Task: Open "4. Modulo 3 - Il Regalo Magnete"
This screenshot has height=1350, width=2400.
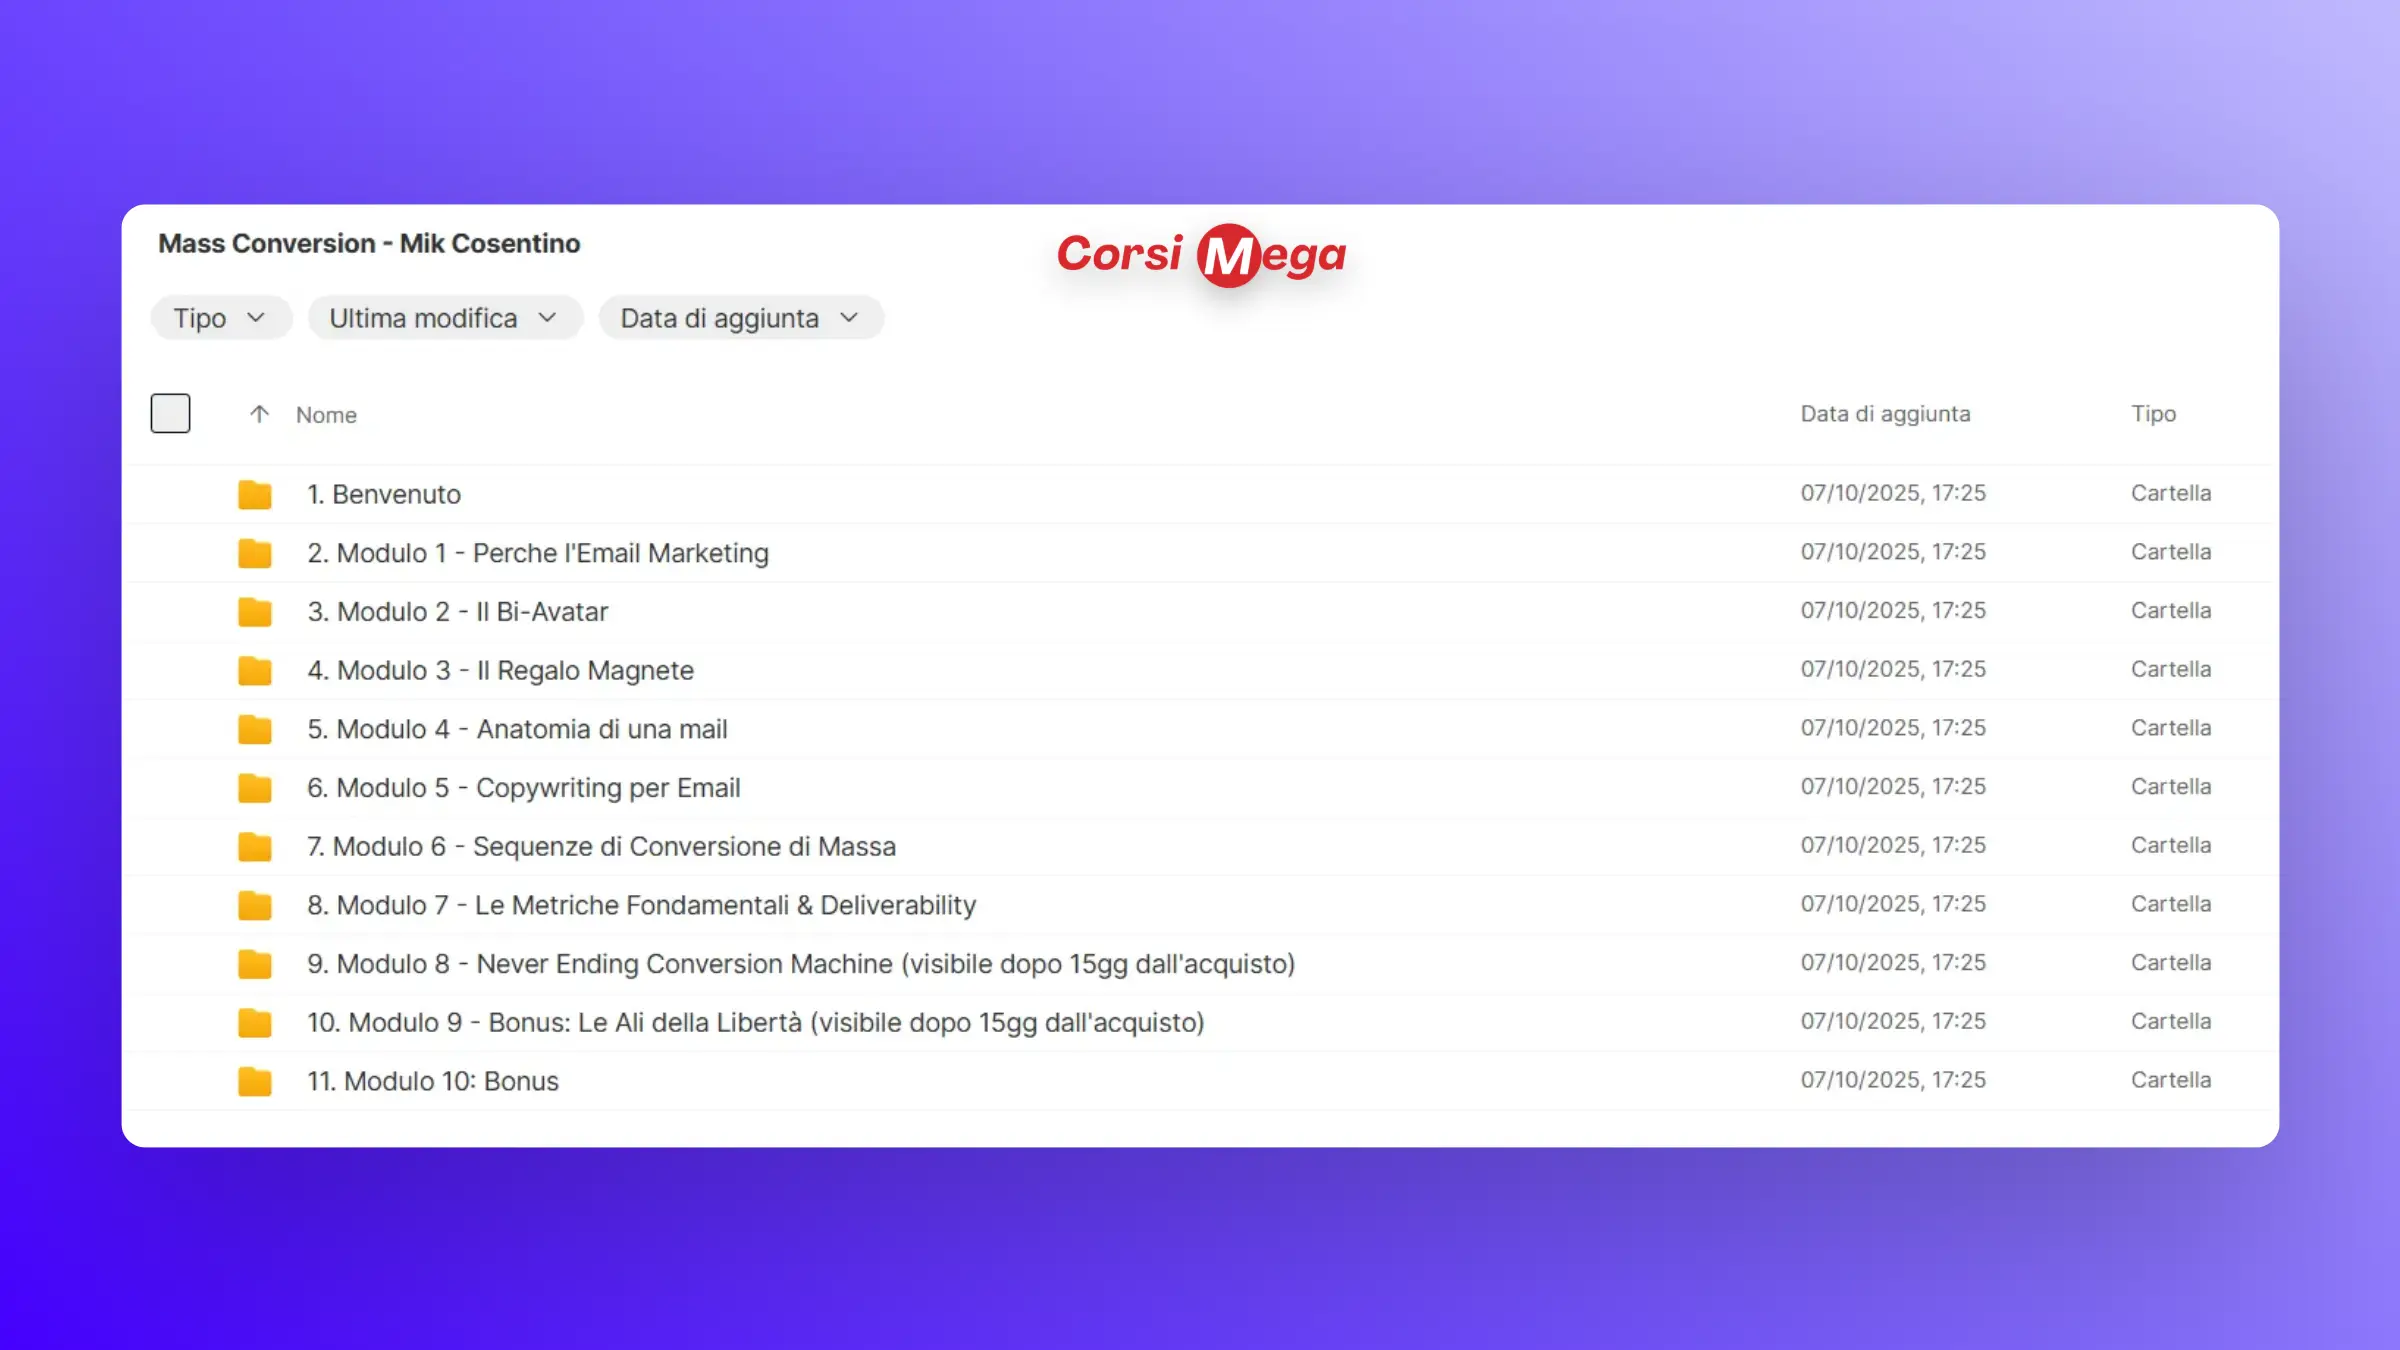Action: (x=500, y=670)
